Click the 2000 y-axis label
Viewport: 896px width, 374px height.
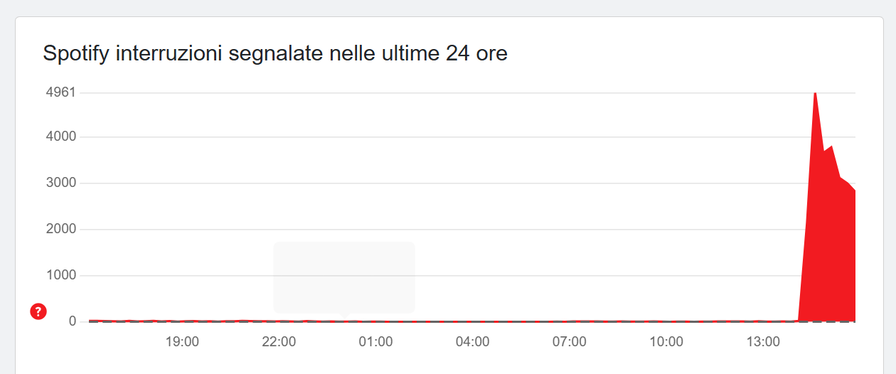point(61,230)
